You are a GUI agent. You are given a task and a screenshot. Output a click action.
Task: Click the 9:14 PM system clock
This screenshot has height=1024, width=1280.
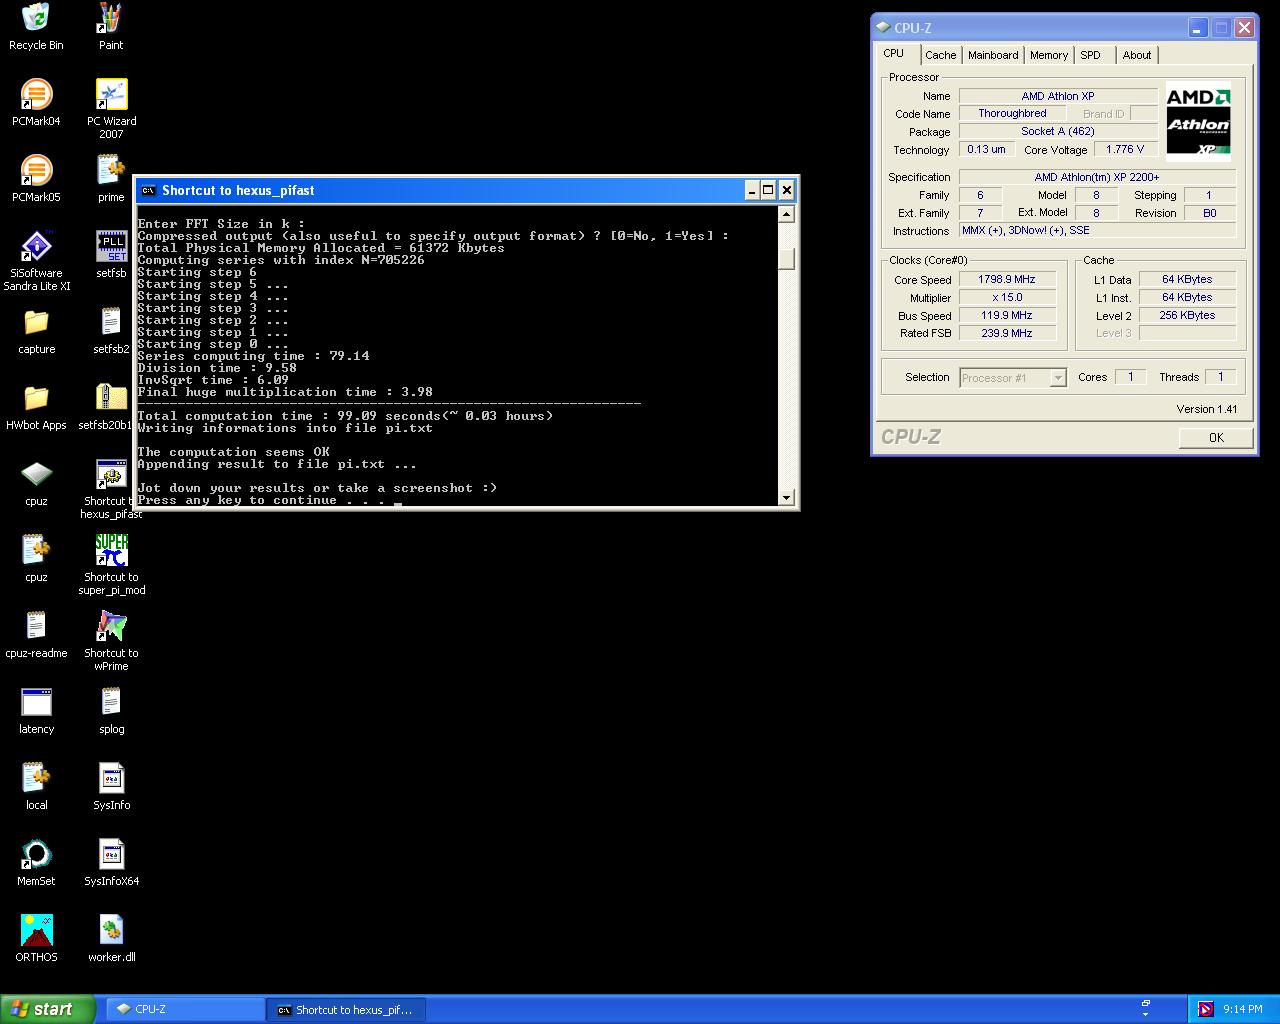click(1242, 1010)
